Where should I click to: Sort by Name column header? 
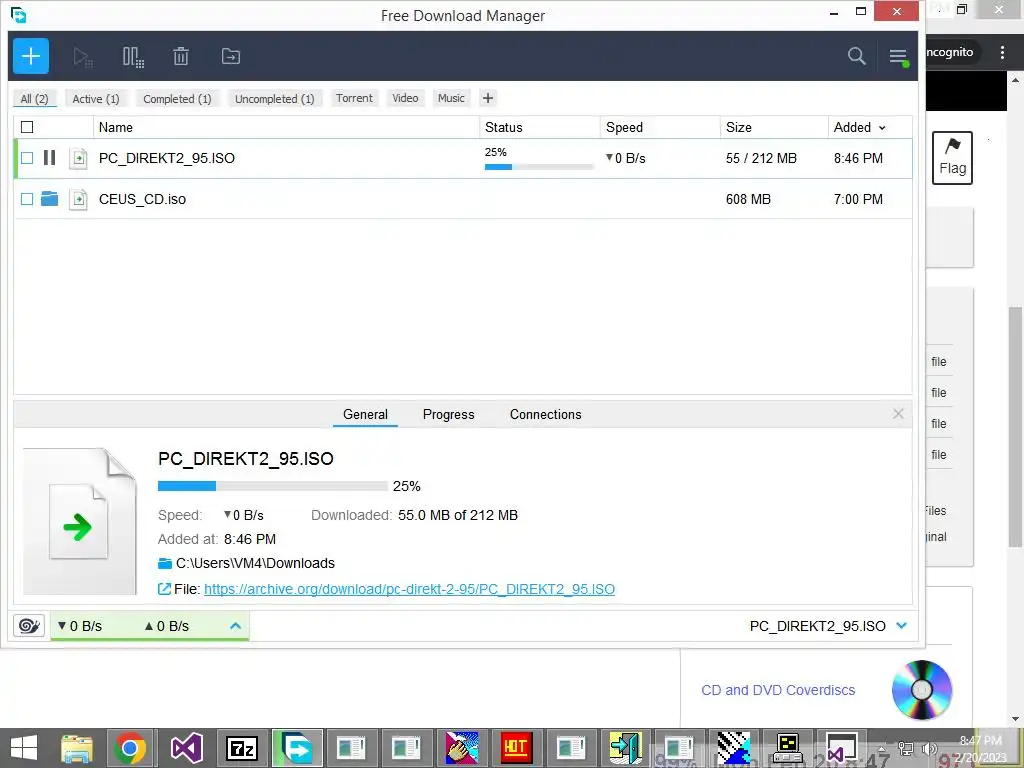[286, 127]
